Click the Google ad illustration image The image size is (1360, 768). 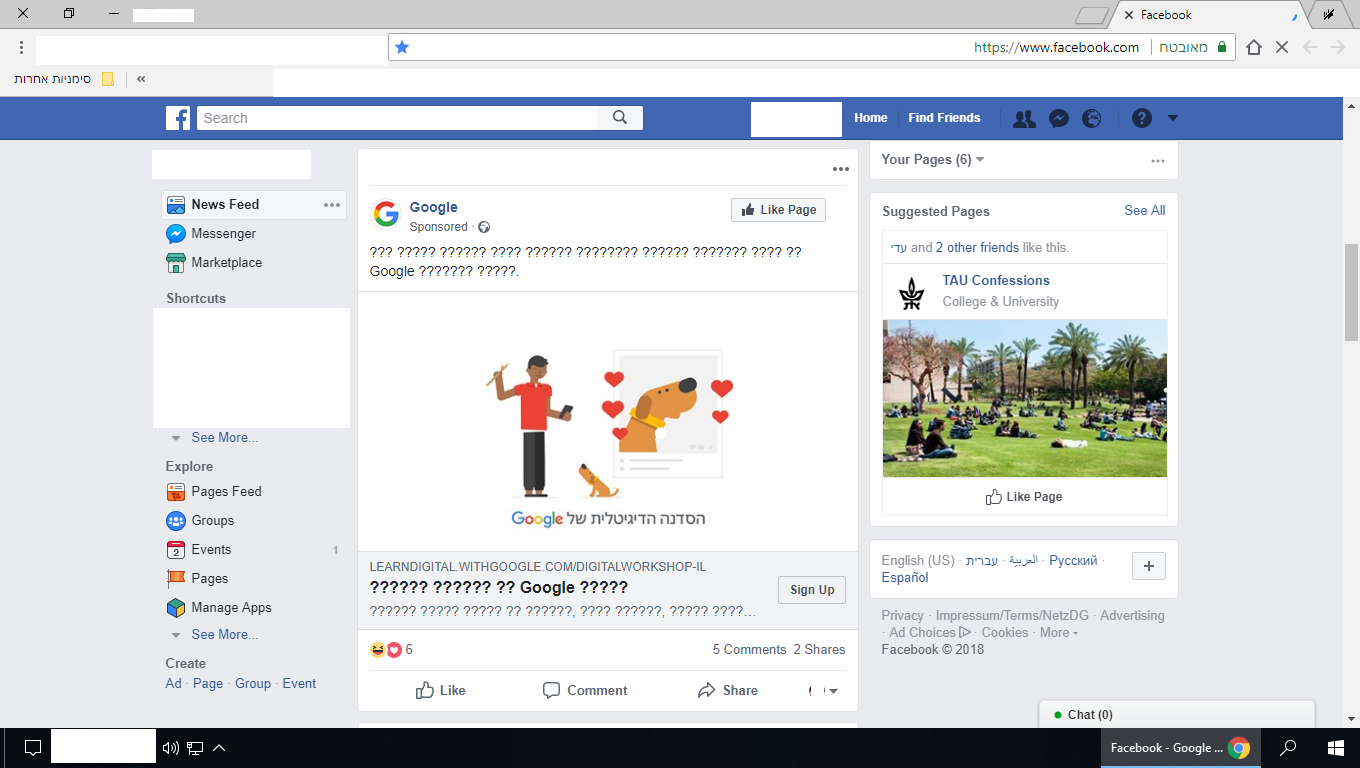(608, 421)
